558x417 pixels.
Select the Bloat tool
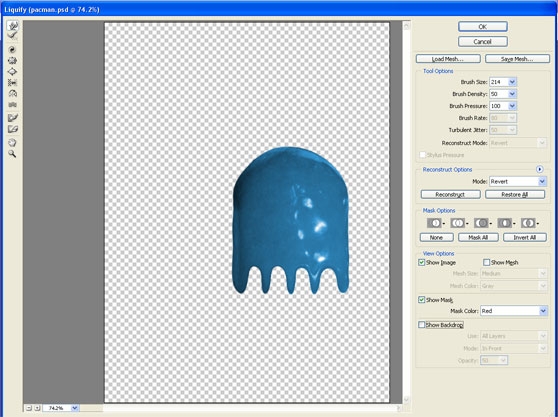pyautogui.click(x=12, y=72)
